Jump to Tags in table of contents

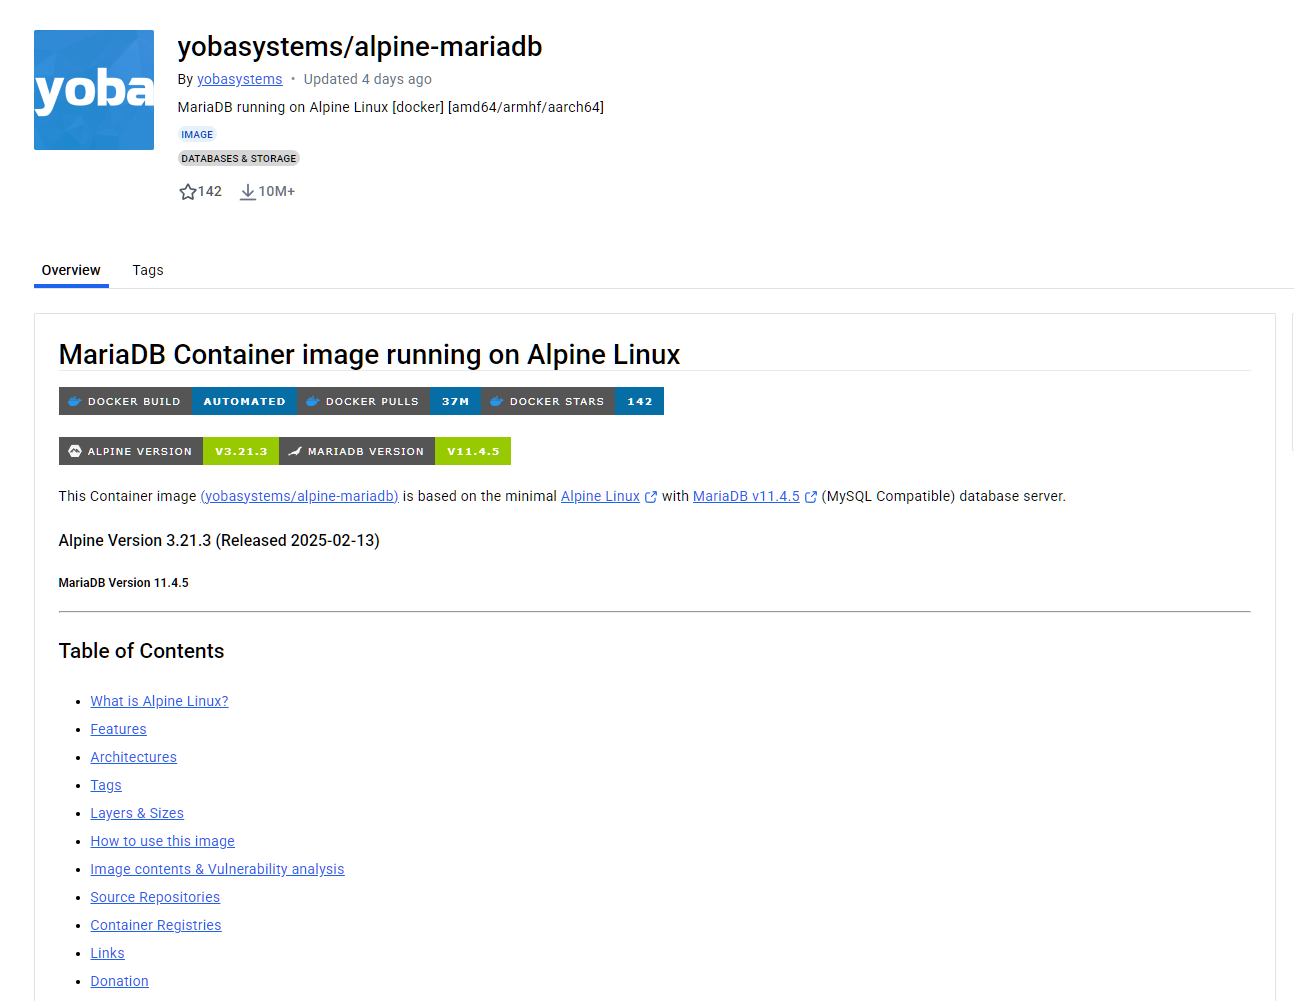tap(106, 785)
